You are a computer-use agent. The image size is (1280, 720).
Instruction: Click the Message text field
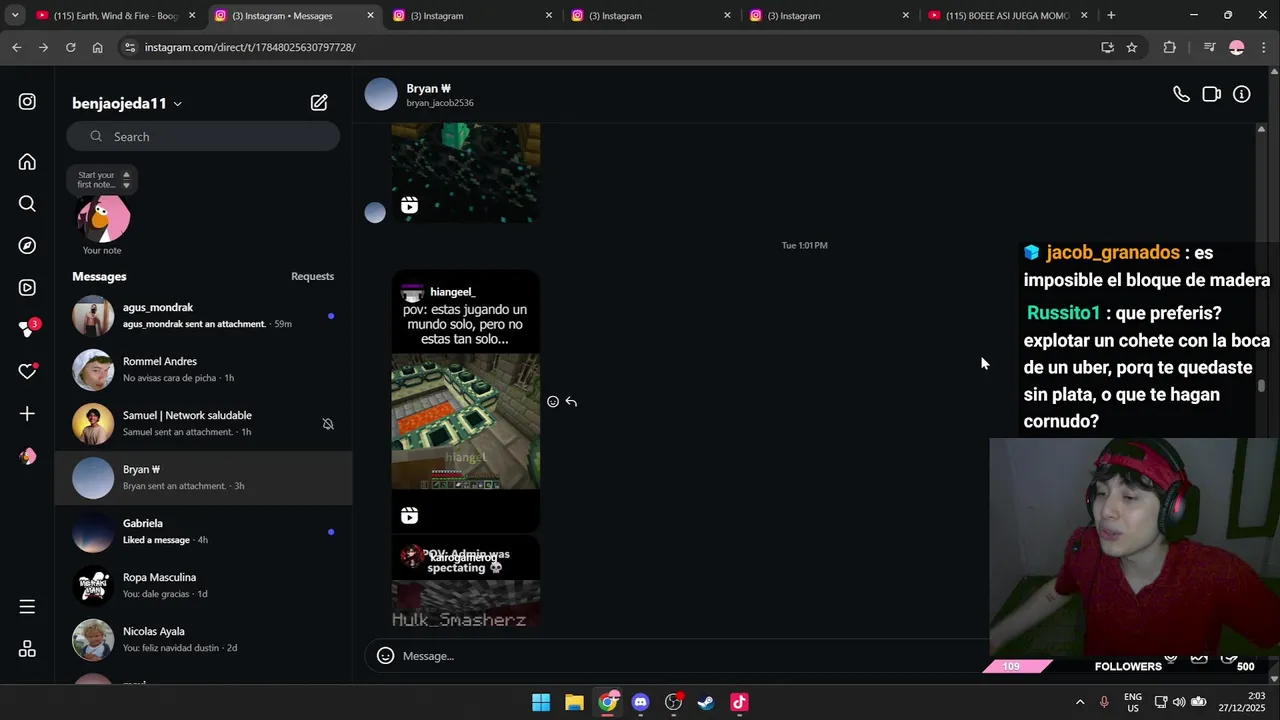coord(690,656)
